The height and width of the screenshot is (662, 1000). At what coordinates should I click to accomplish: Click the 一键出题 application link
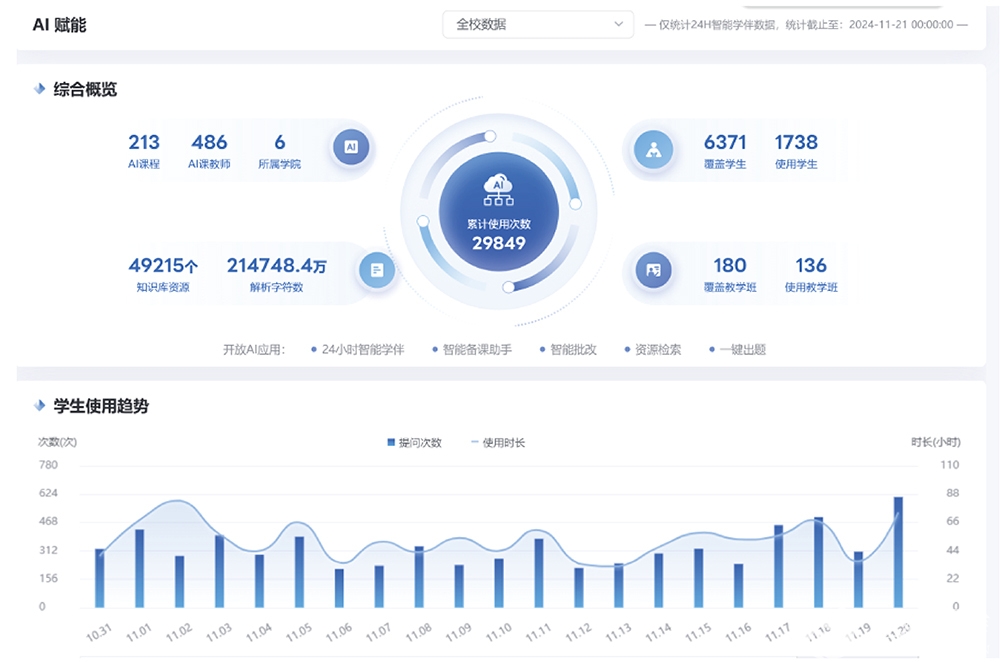click(738, 350)
